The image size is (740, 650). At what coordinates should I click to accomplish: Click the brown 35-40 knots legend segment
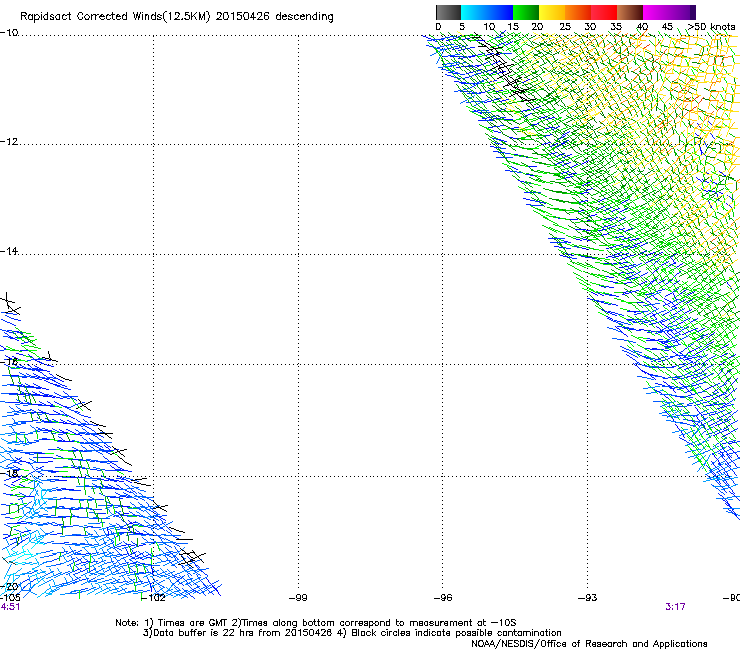pos(630,12)
